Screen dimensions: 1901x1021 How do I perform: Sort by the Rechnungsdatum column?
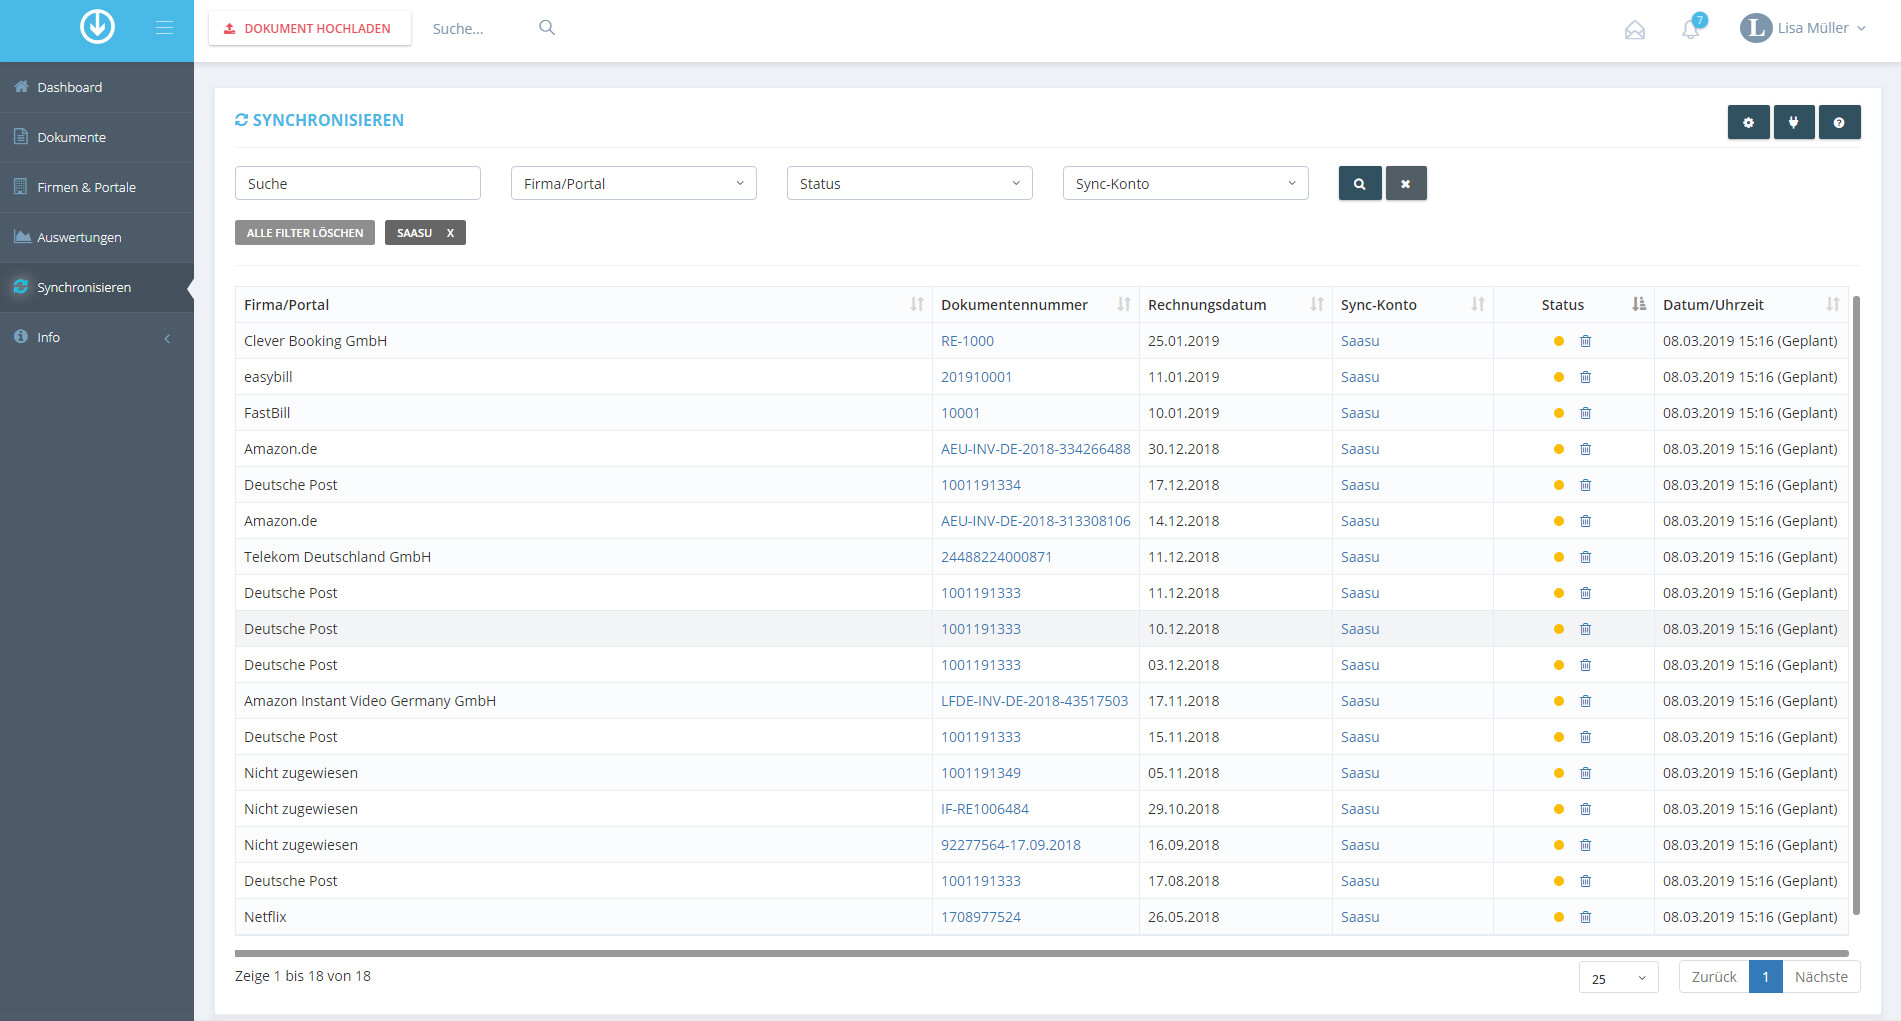tap(1235, 305)
